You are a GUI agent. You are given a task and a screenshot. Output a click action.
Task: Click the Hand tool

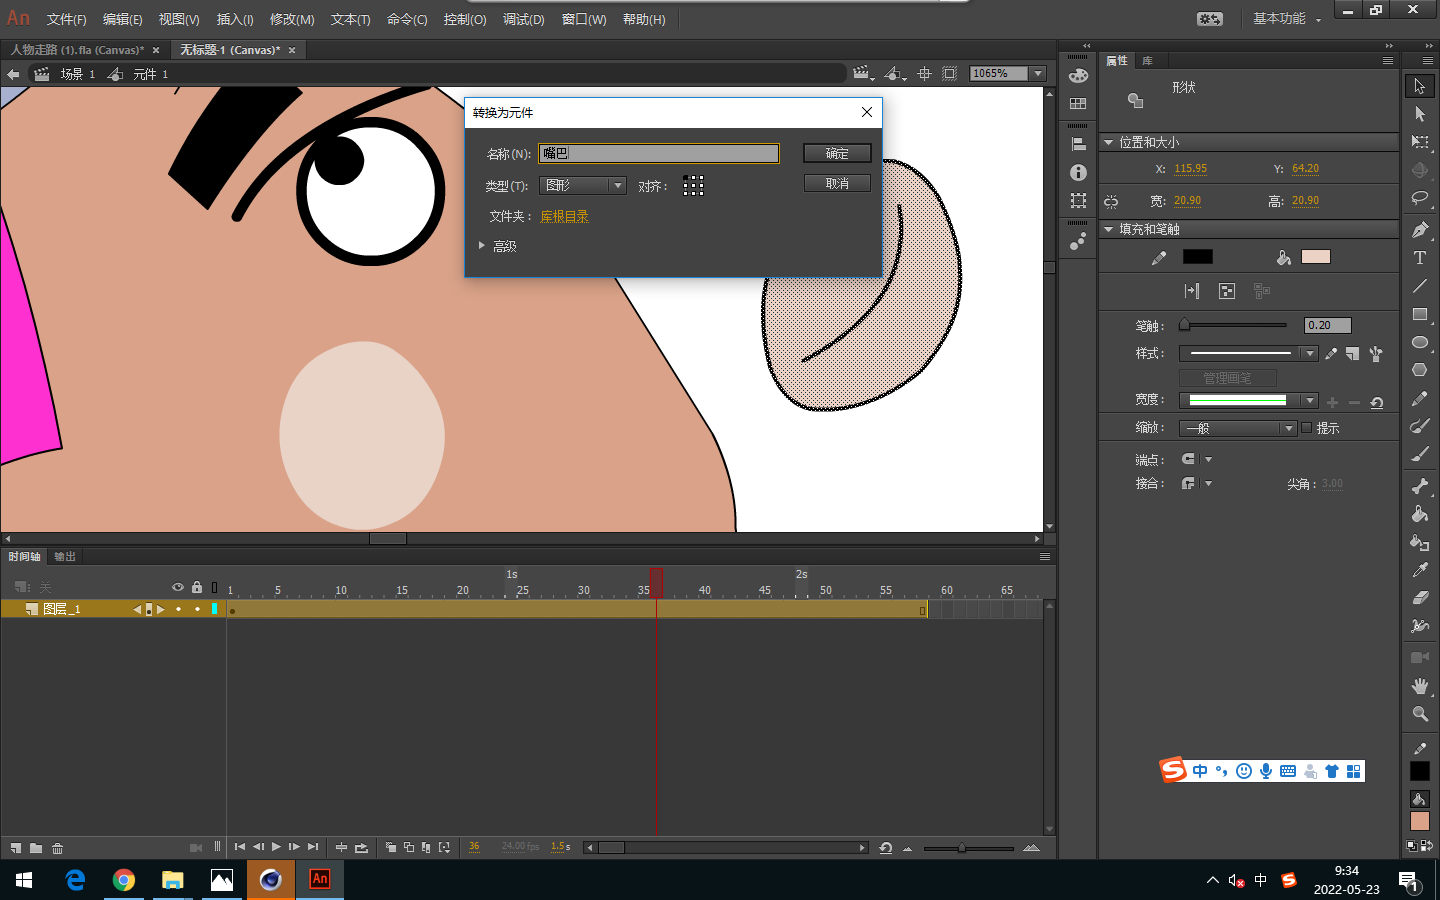click(1419, 686)
